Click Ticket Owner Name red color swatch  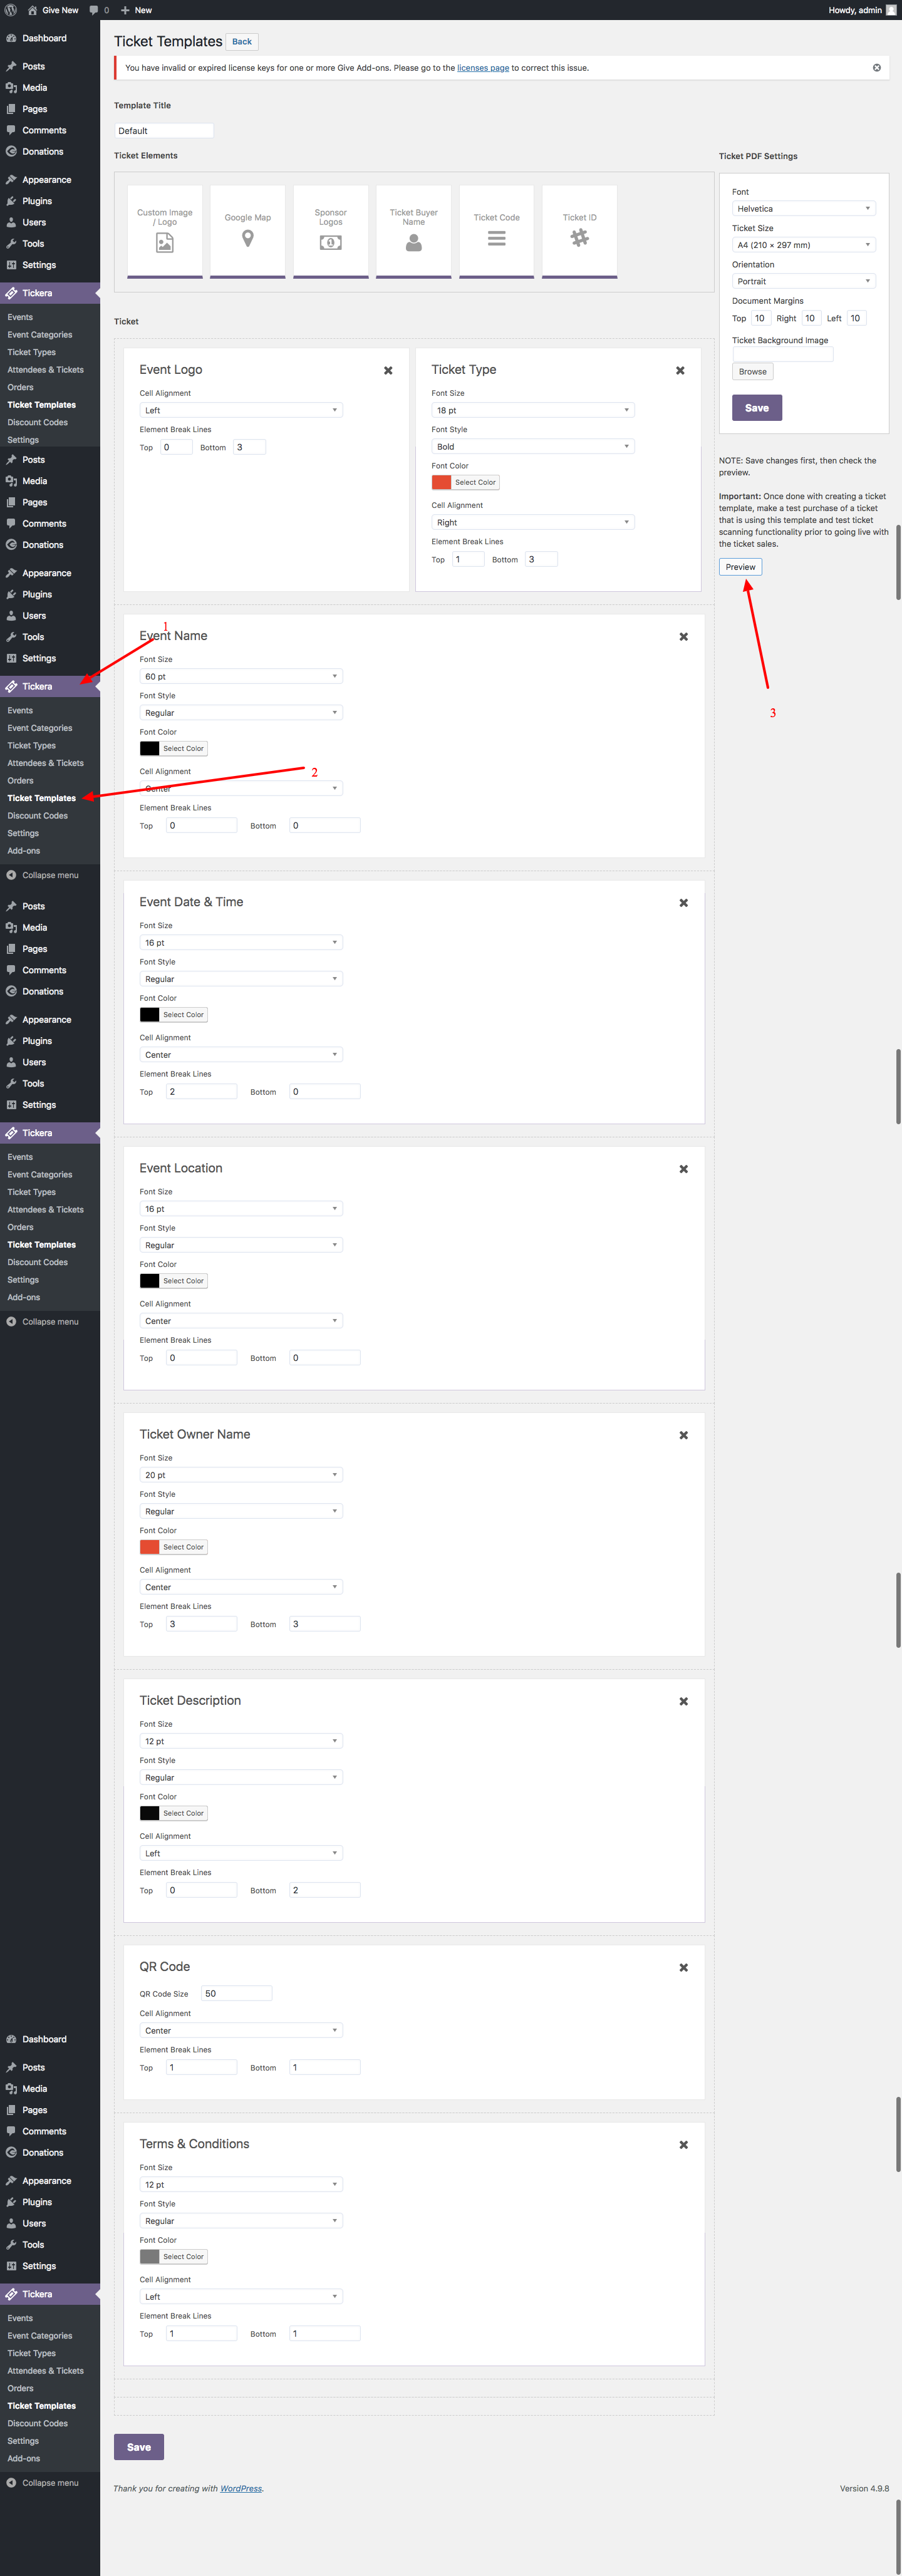click(149, 1546)
